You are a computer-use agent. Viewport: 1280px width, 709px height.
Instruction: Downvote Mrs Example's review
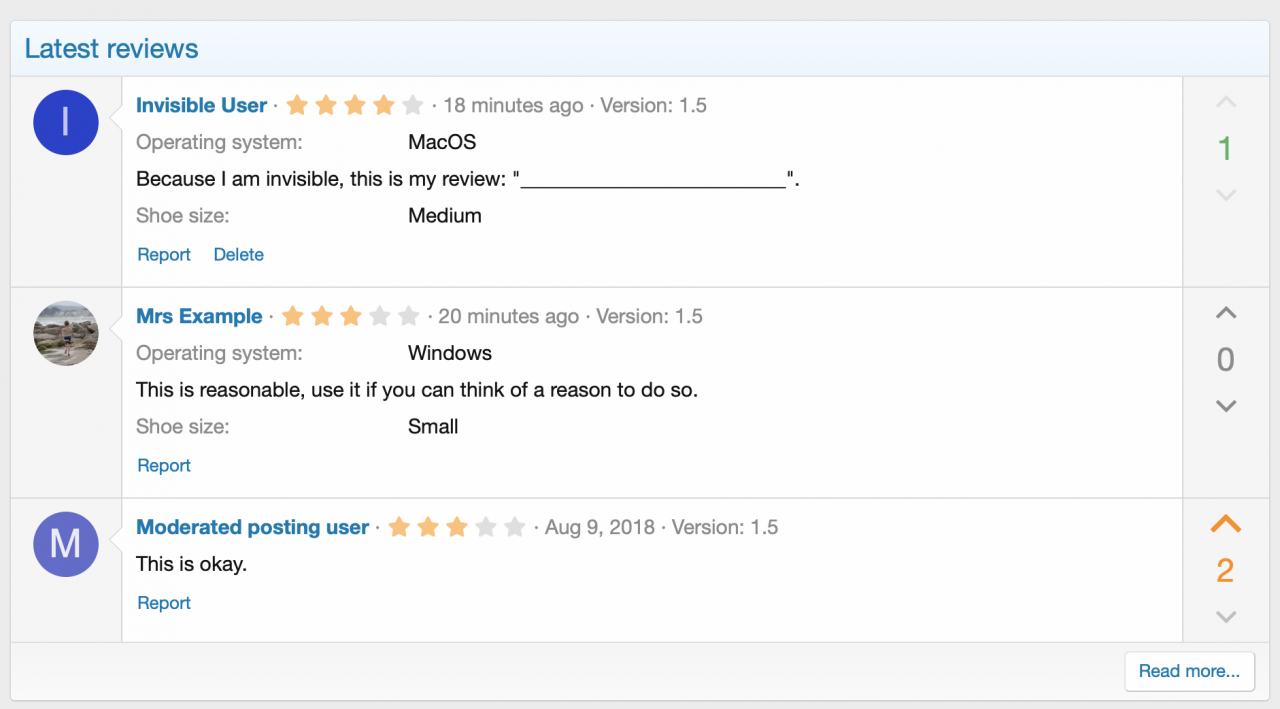click(1225, 406)
